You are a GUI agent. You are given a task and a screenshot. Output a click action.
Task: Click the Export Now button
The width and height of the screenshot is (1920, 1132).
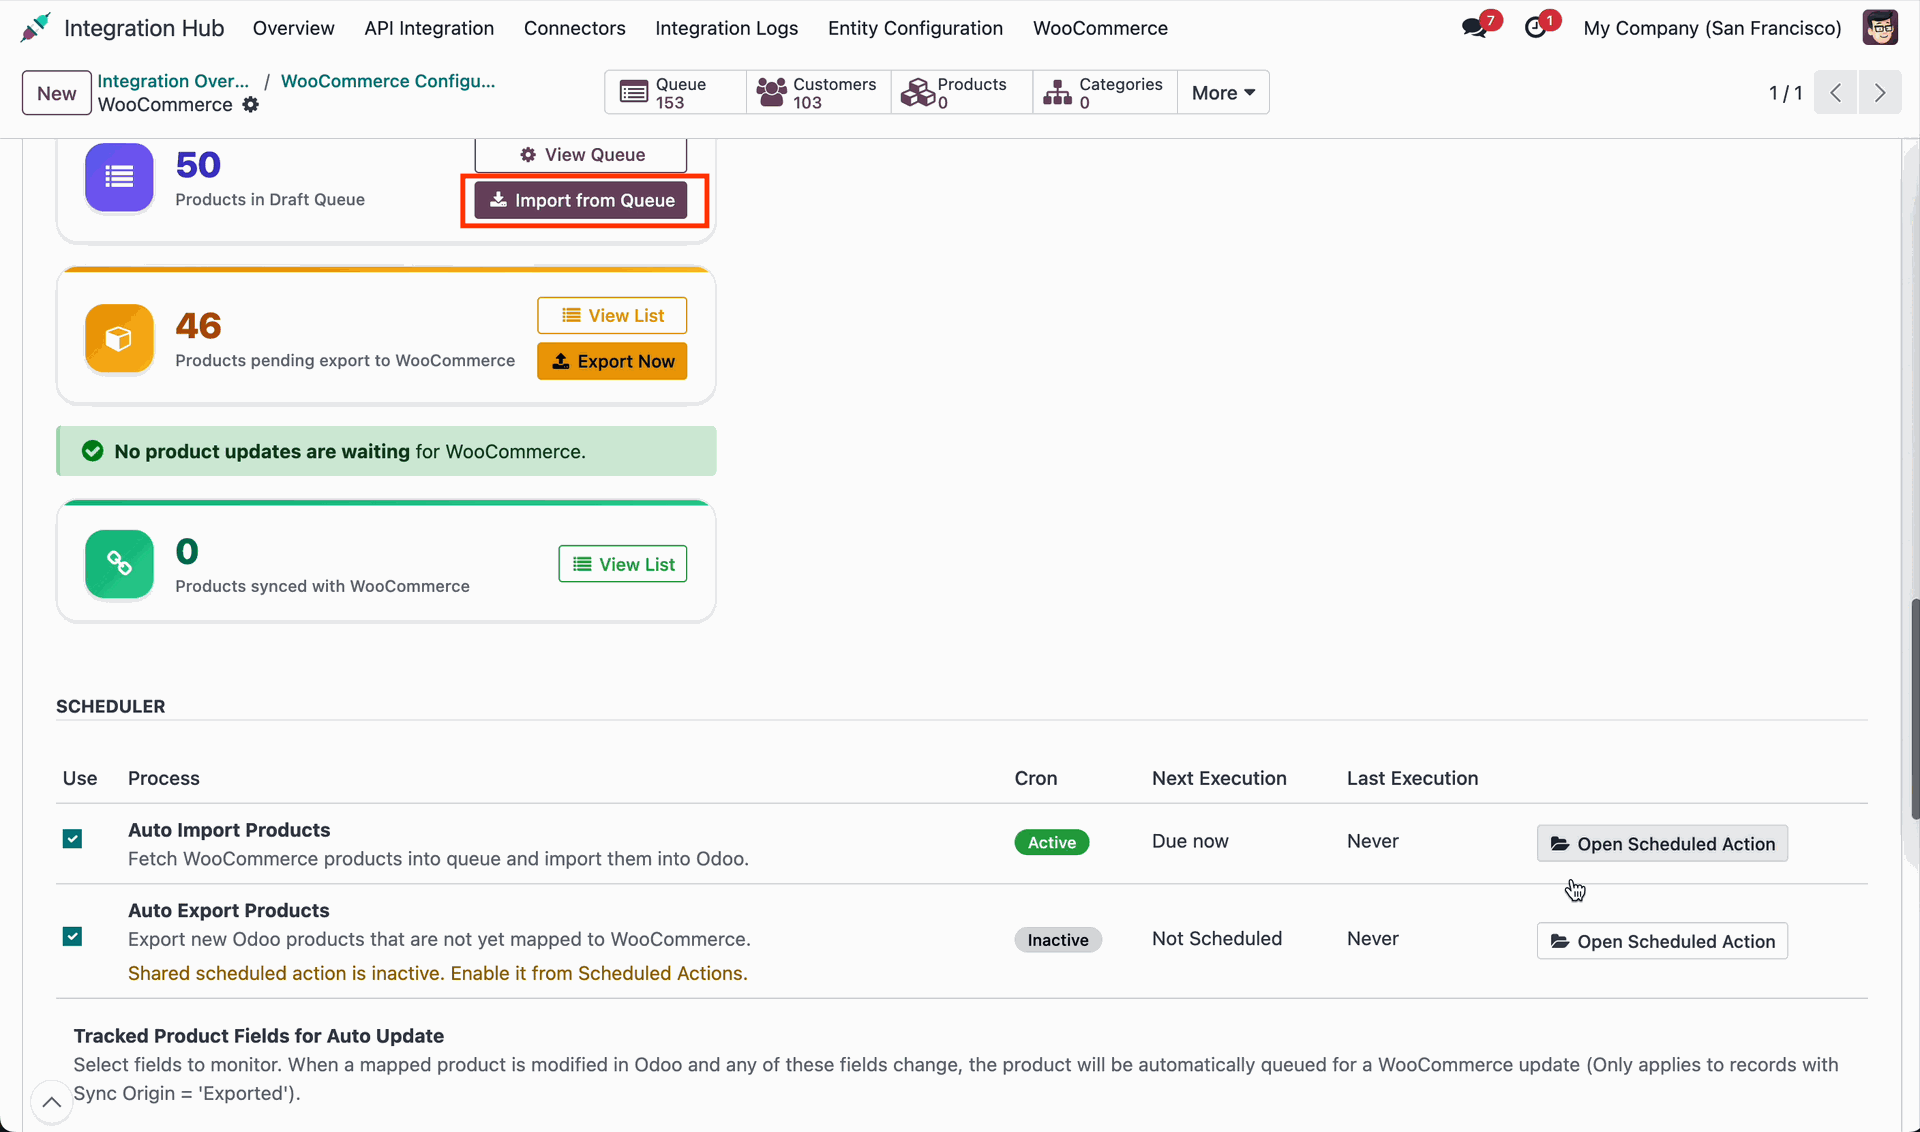612,361
